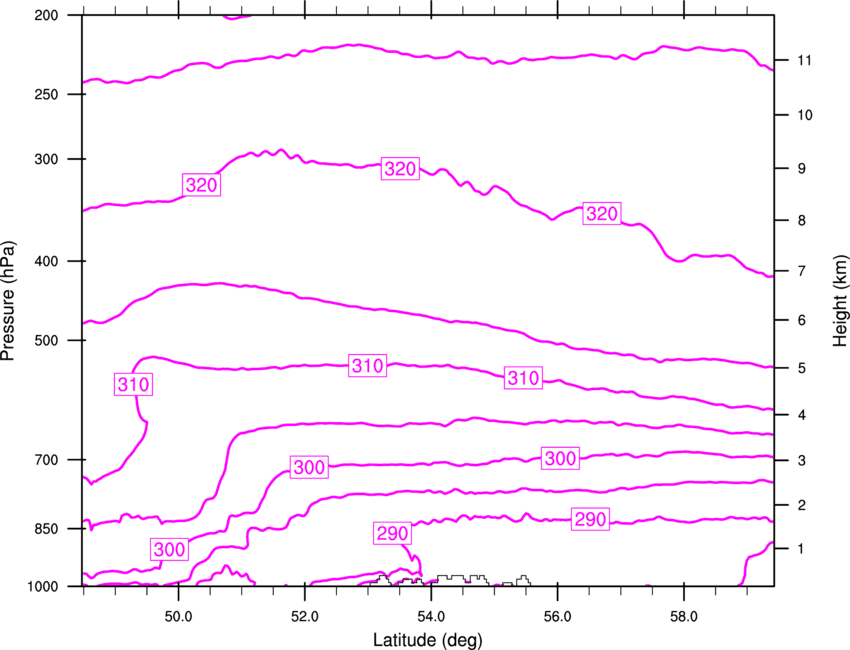Click the 'Latitude (deg)' axis title
Image resolution: width=850 pixels, height=650 pixels.
point(427,640)
